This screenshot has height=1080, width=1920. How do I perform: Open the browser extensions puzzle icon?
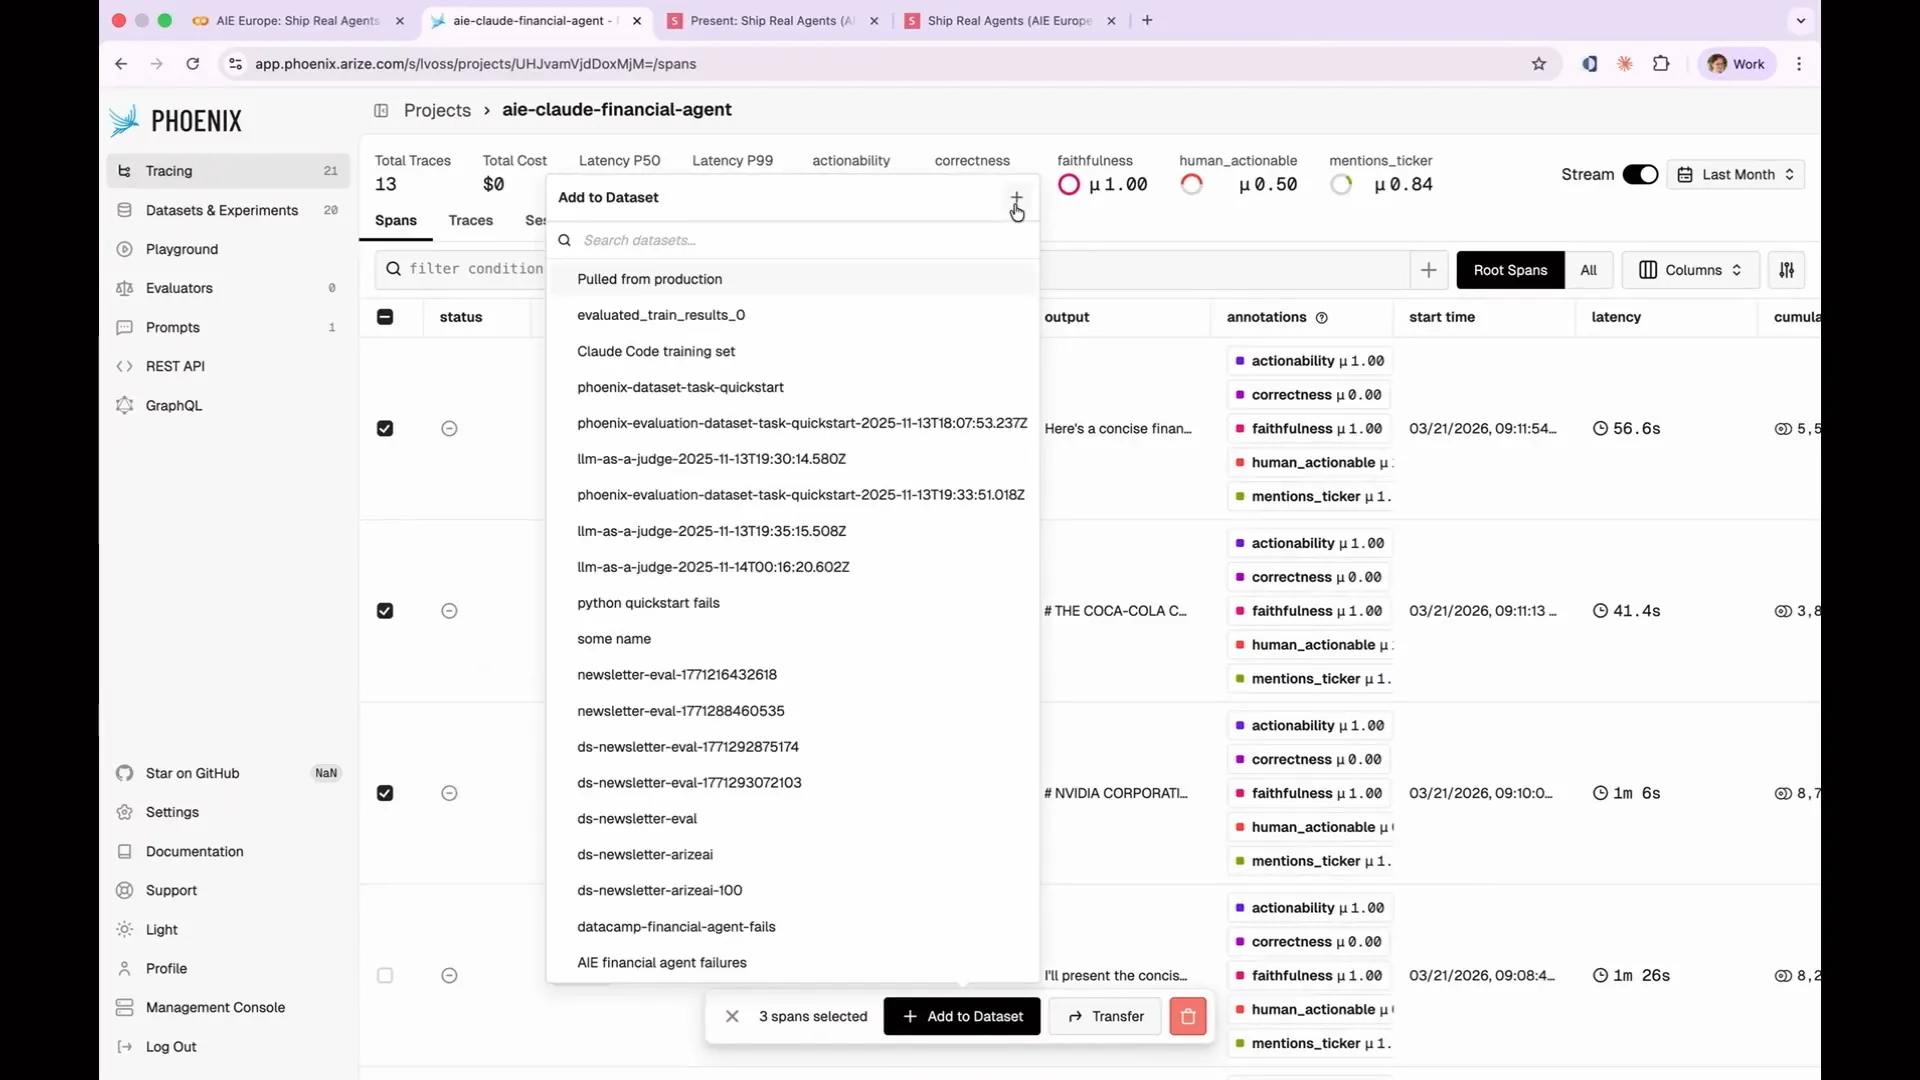[1661, 64]
